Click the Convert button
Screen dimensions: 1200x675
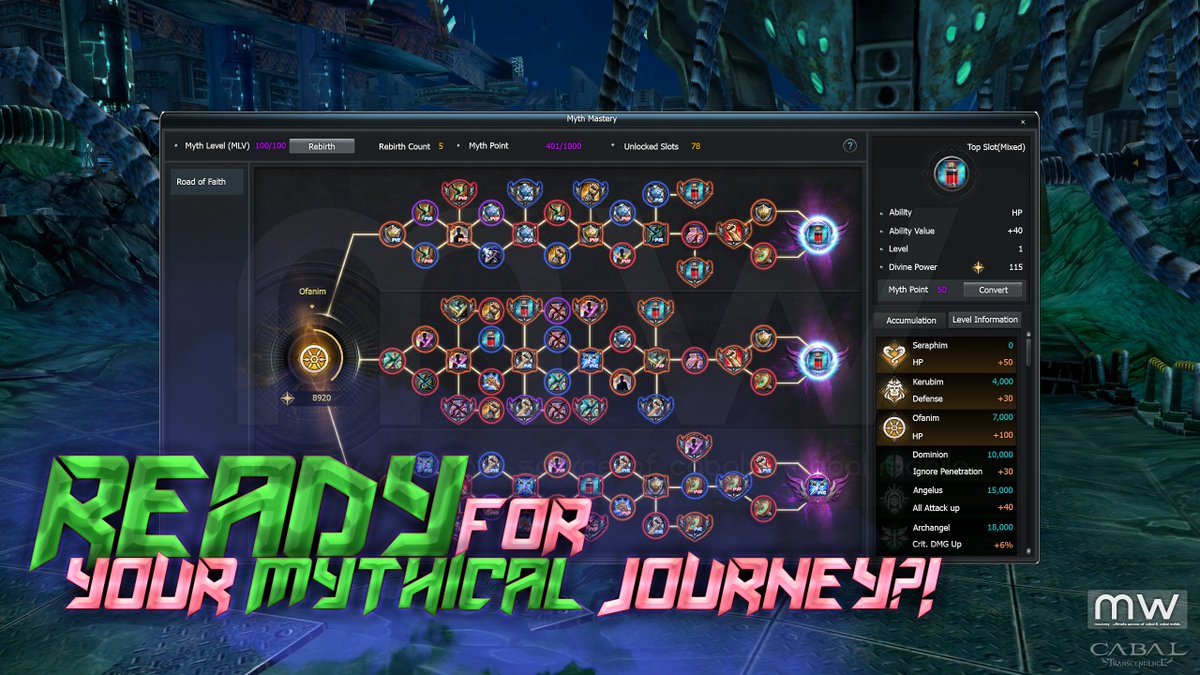(993, 290)
